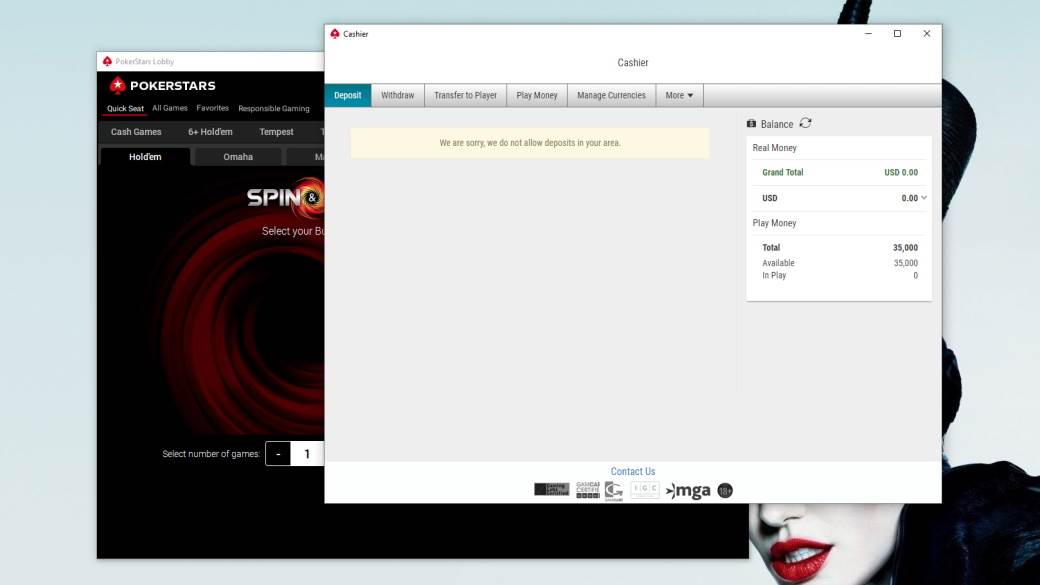
Task: Open the More dropdown in Cashier
Action: pyautogui.click(x=680, y=96)
